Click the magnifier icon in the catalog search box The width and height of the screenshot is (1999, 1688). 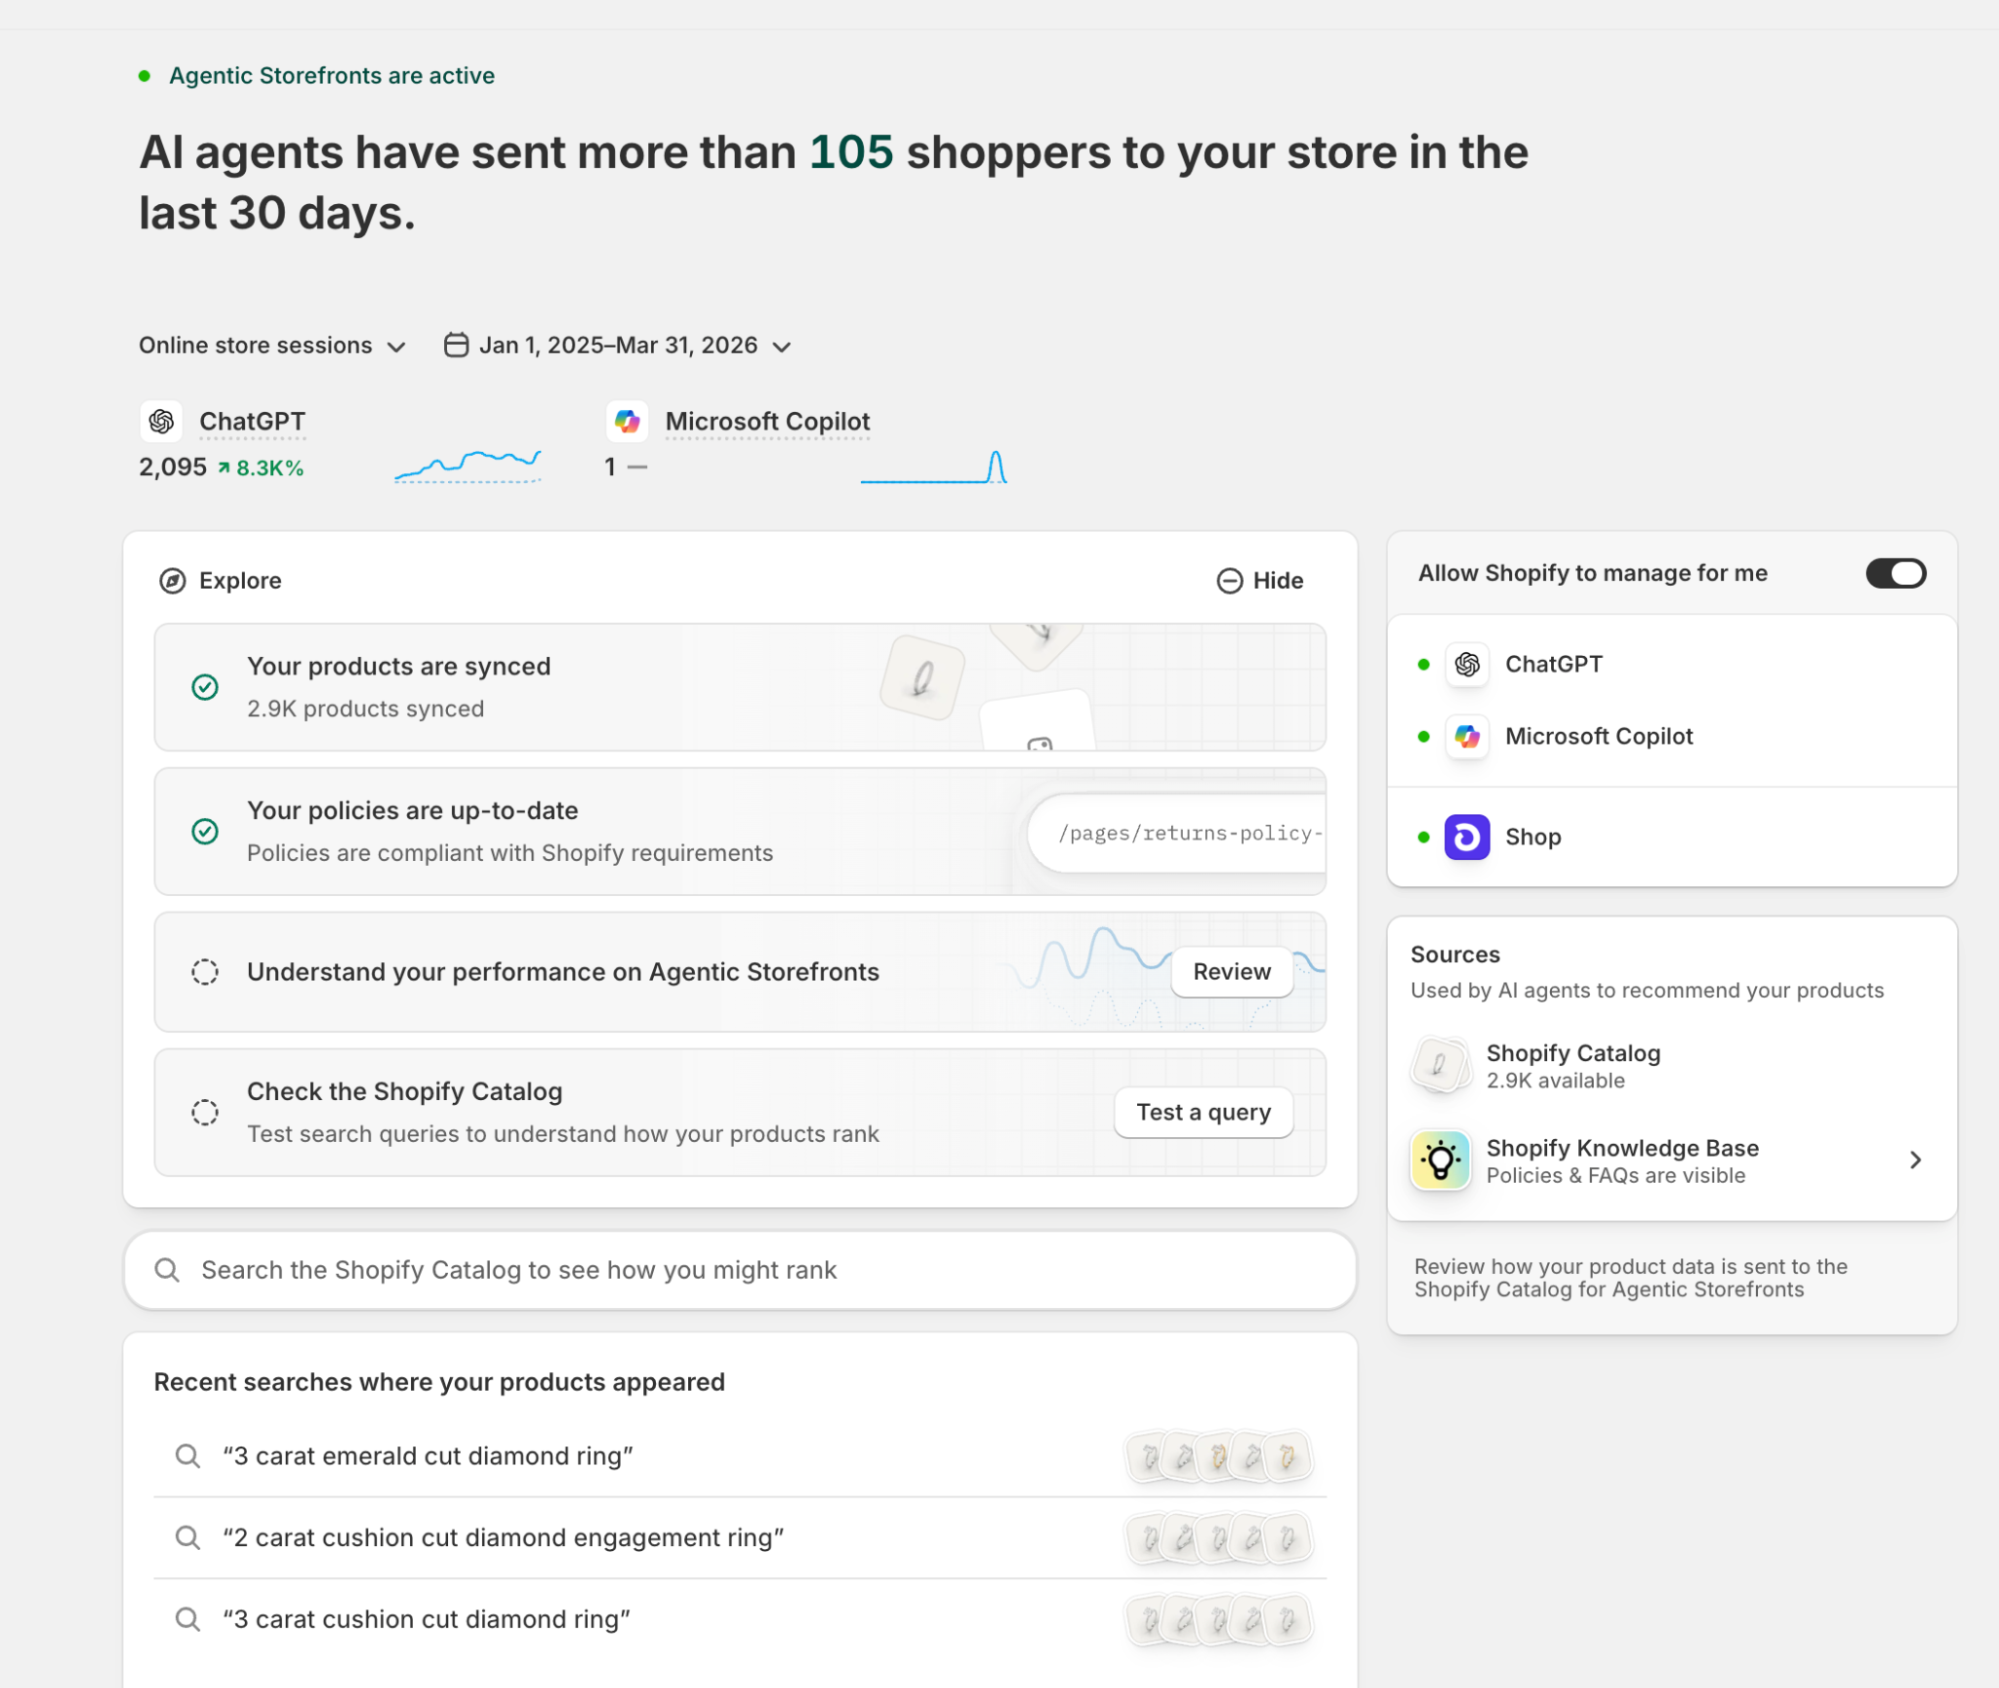pos(167,1270)
